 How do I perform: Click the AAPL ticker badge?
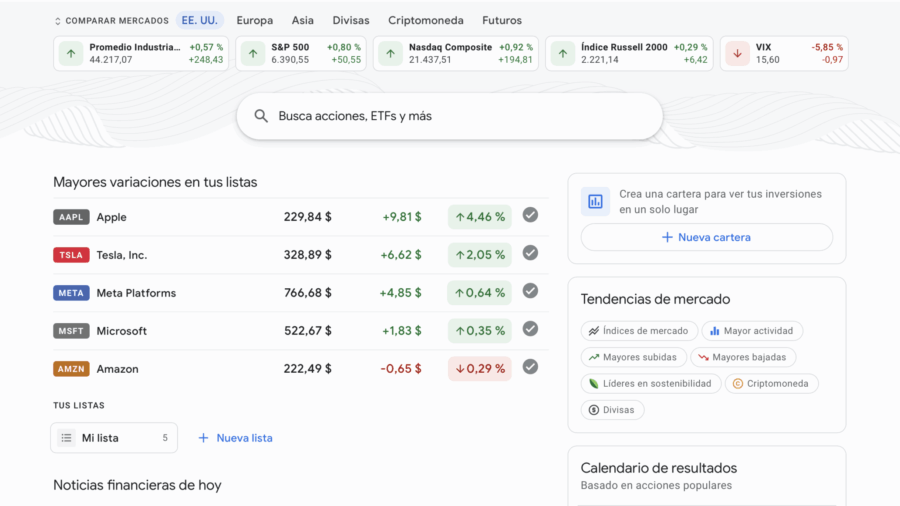tap(71, 217)
